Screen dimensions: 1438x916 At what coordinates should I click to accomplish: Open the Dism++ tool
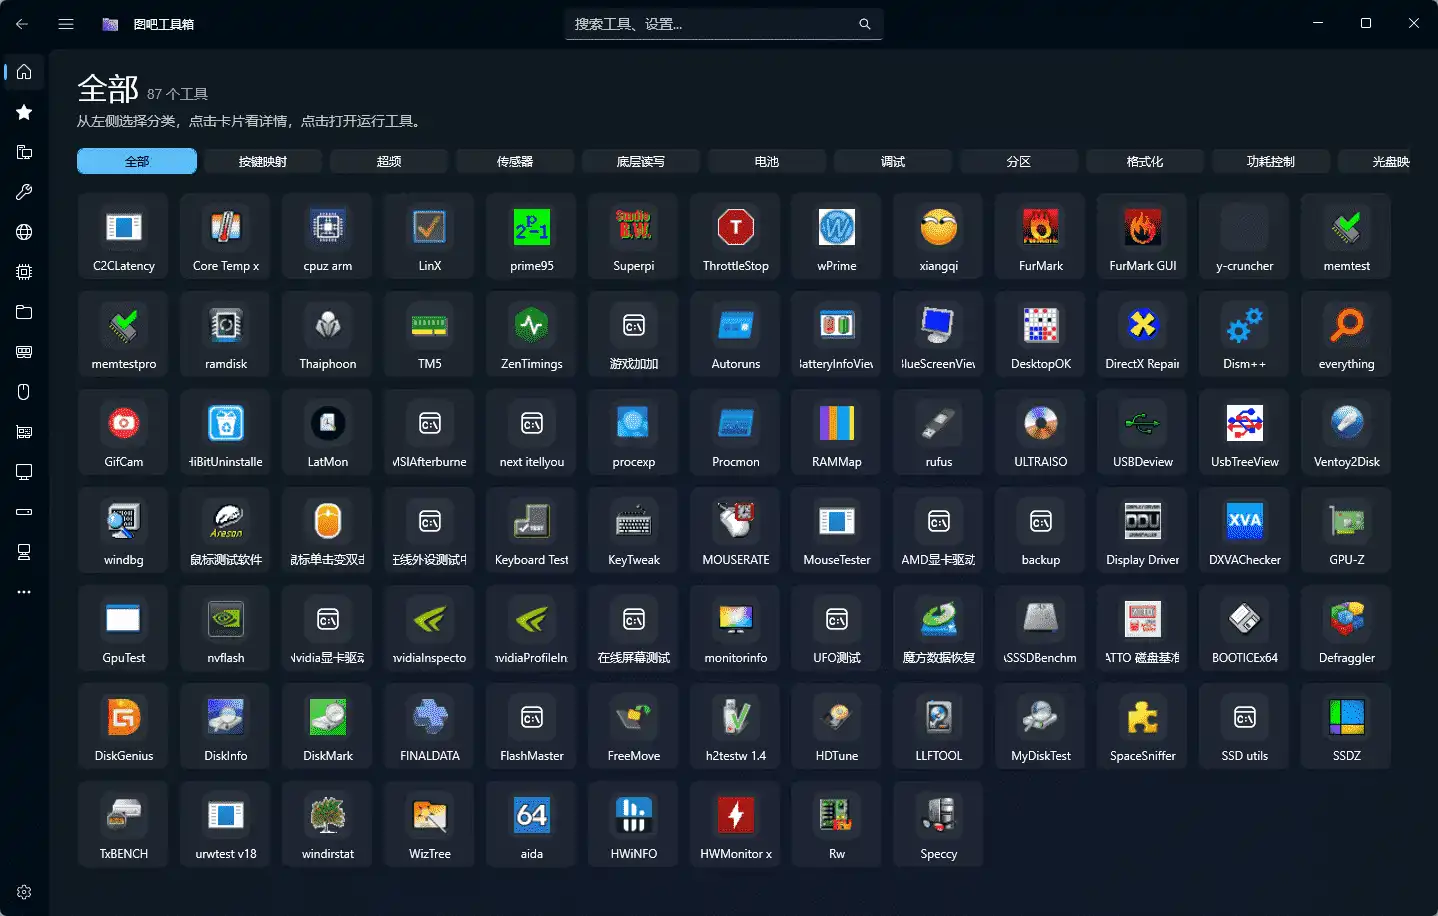click(x=1245, y=334)
